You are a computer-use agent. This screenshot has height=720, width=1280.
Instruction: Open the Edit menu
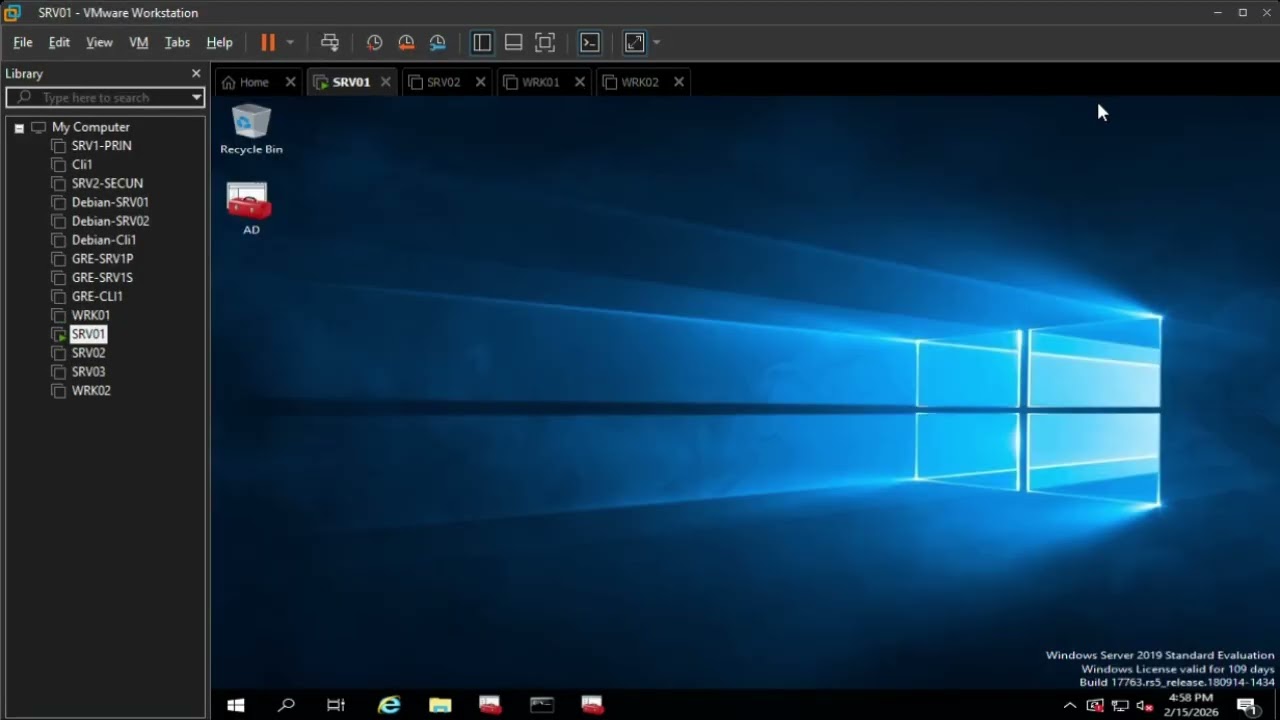pyautogui.click(x=60, y=43)
